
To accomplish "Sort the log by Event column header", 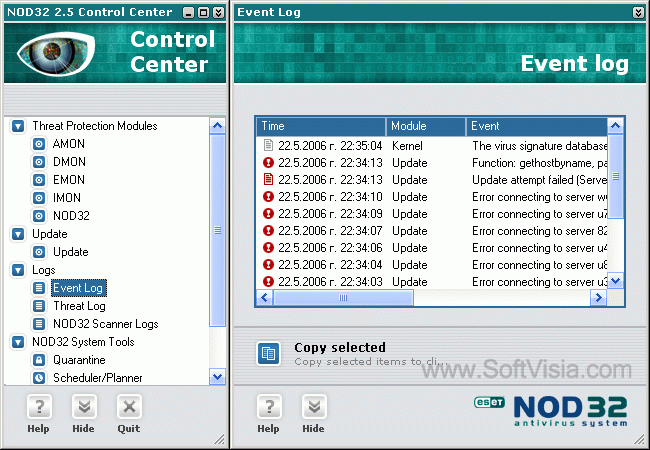I will (537, 126).
